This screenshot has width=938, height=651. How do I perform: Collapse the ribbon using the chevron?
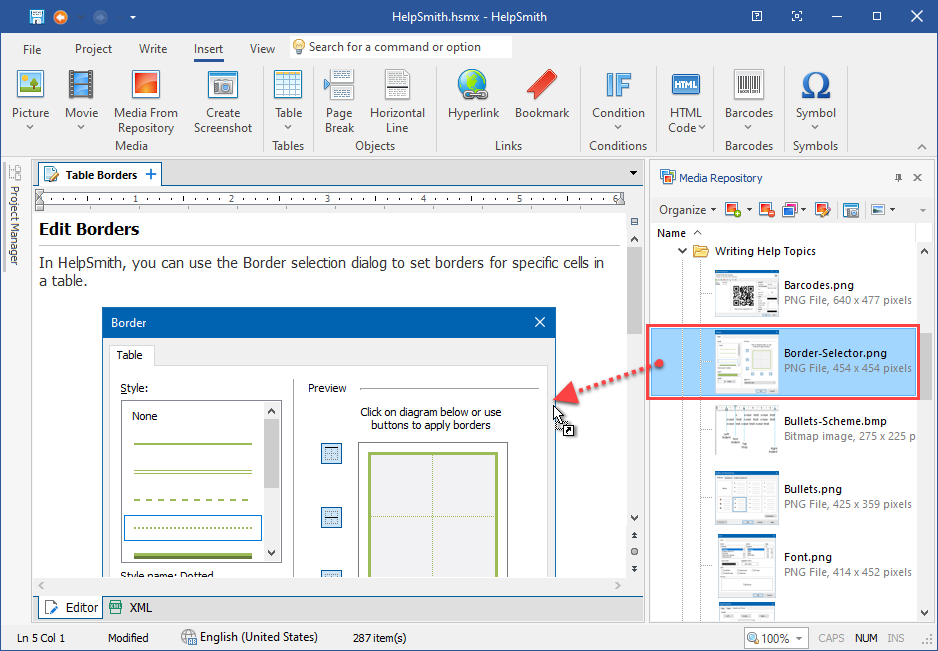922,147
